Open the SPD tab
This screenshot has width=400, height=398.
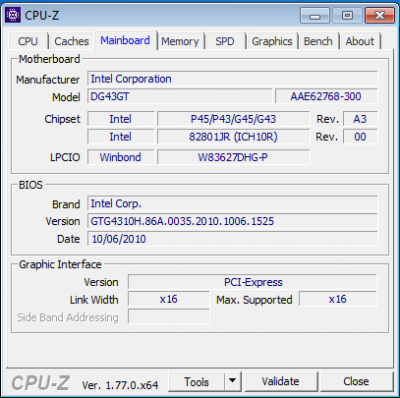coord(225,41)
